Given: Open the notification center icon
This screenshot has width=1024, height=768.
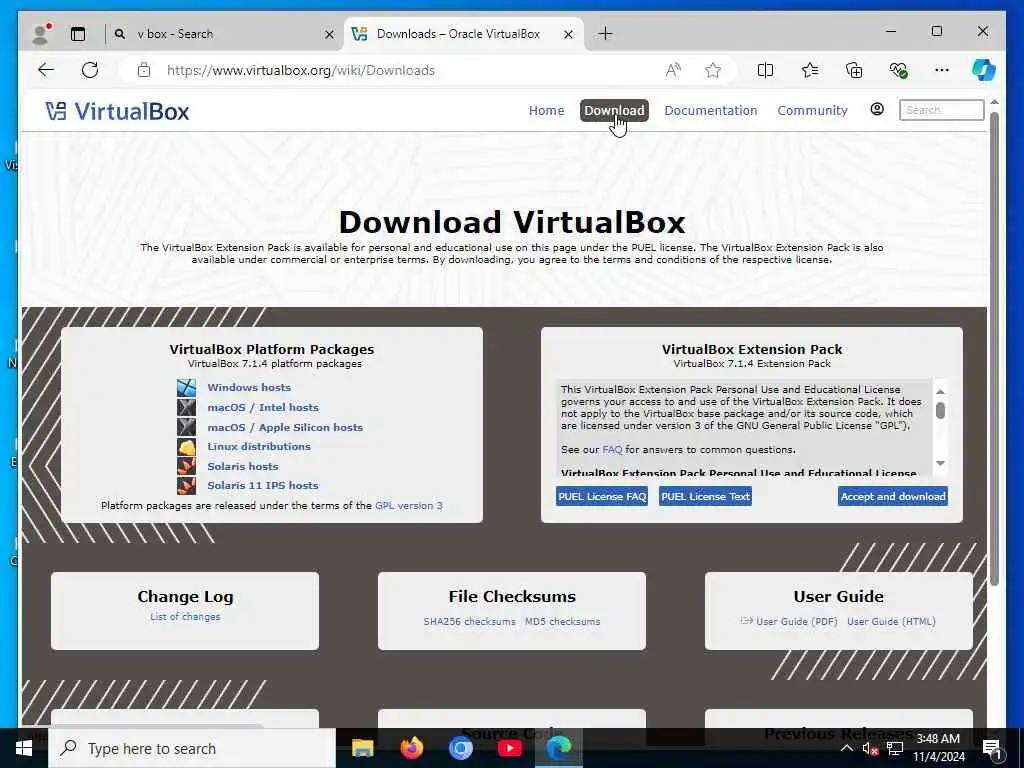Looking at the screenshot, I should click(x=992, y=749).
